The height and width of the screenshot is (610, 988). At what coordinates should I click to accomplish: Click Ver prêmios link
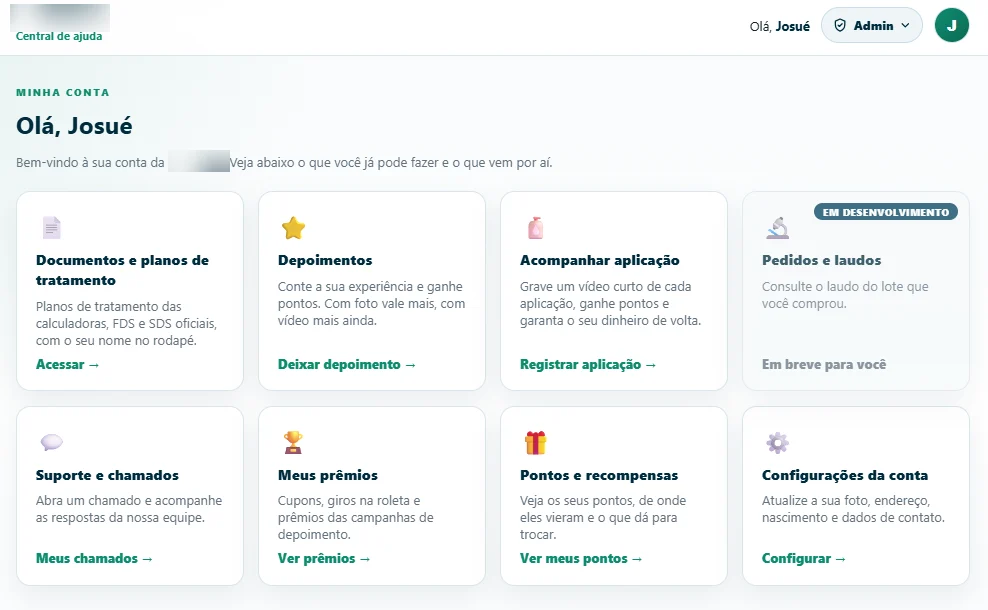(324, 558)
